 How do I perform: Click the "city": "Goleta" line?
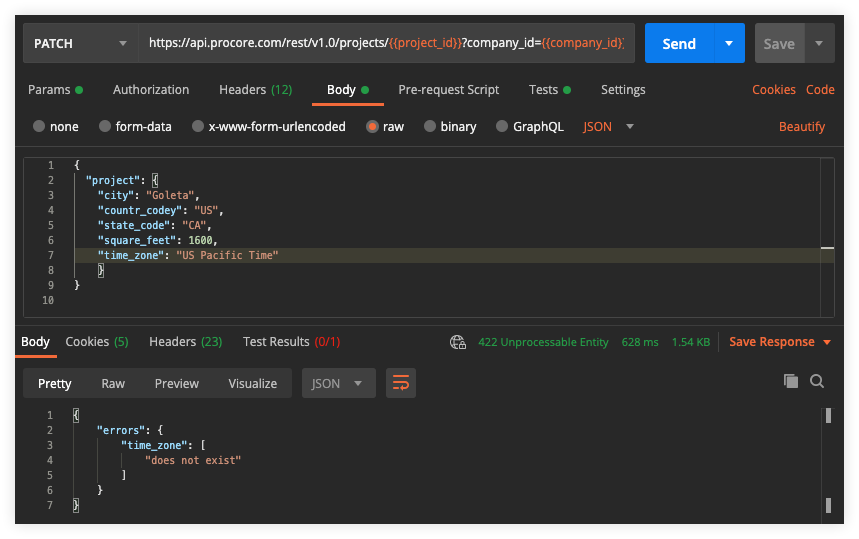click(148, 196)
